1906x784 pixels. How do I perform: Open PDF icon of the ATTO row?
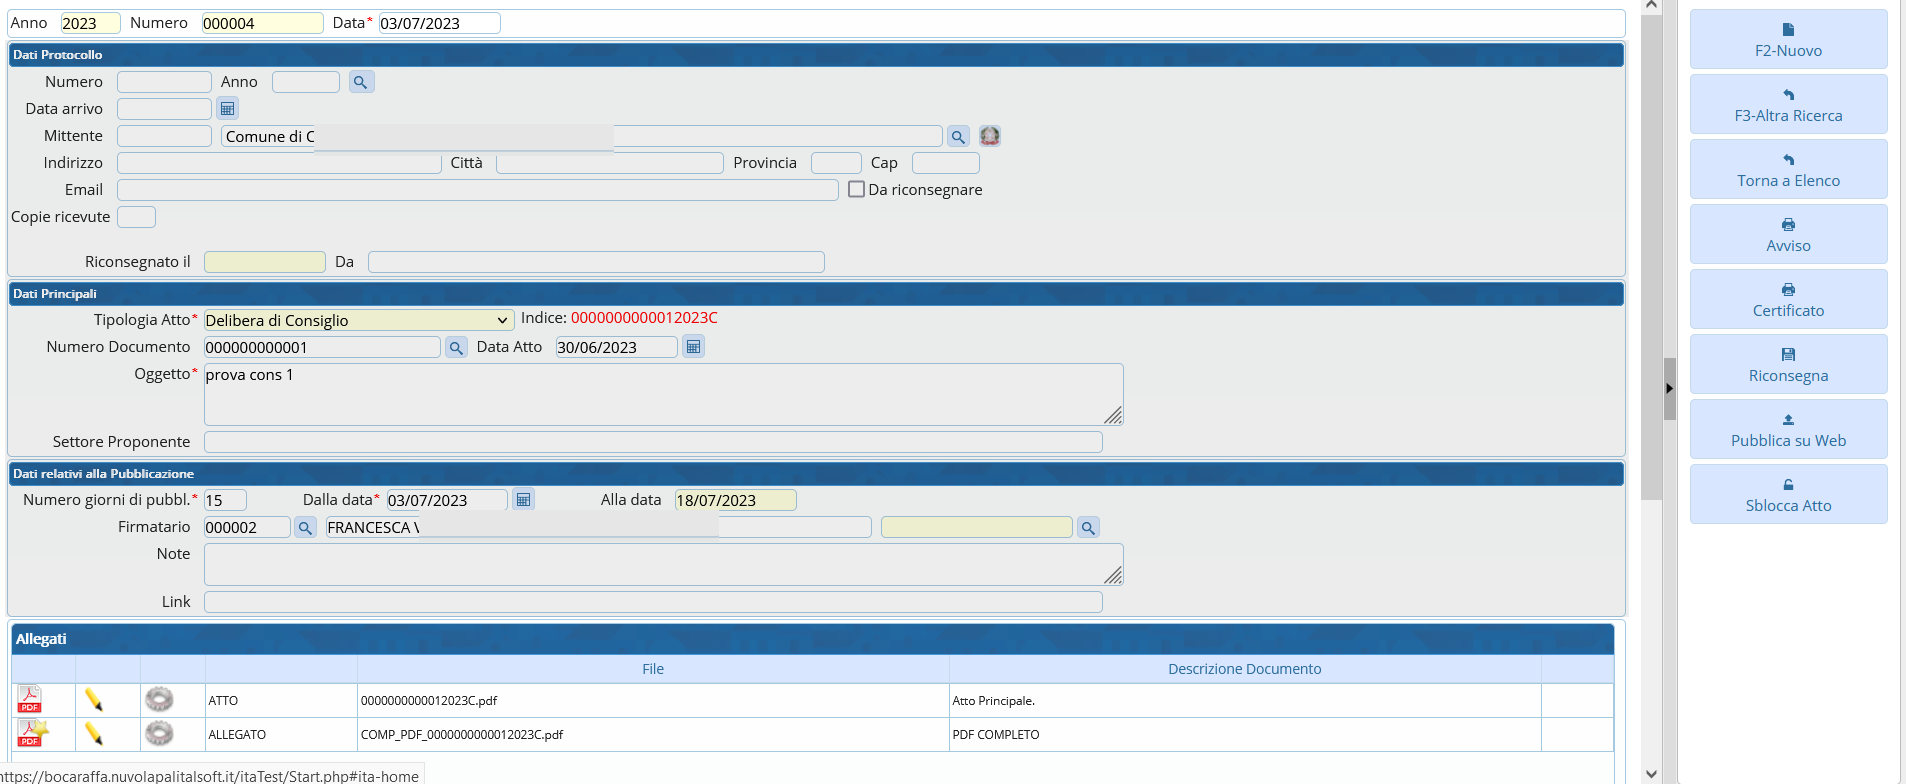pos(30,700)
